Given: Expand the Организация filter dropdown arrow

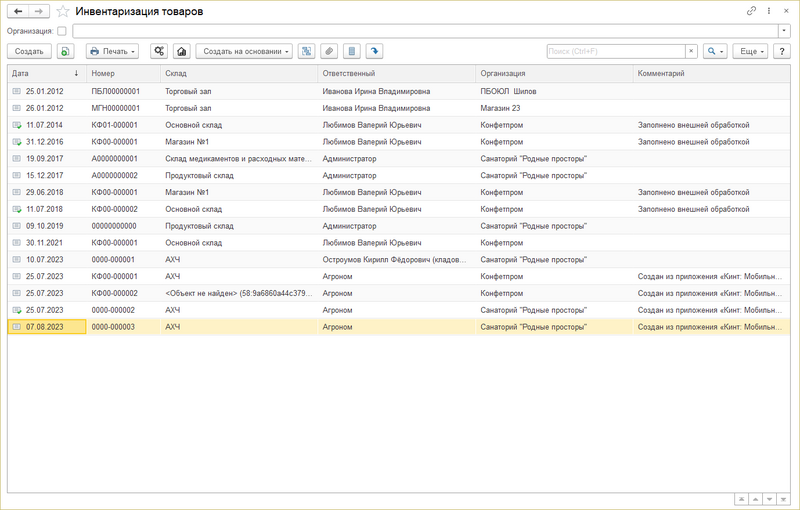Looking at the screenshot, I should tap(784, 31).
